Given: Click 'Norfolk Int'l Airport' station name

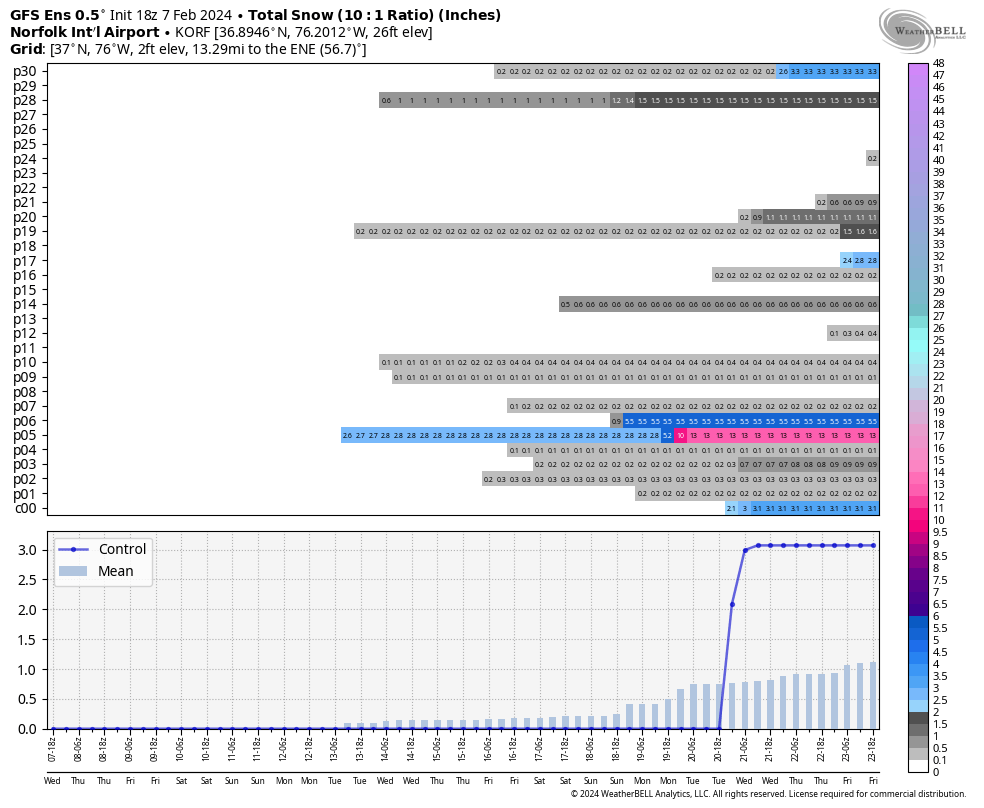Looking at the screenshot, I should (x=85, y=32).
